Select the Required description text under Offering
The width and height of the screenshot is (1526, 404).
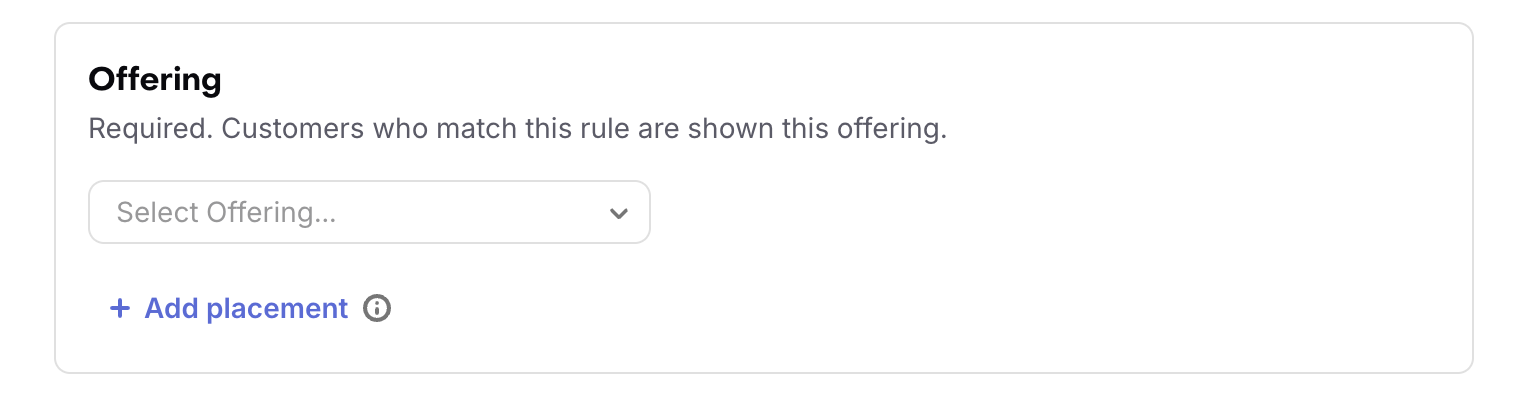click(517, 130)
